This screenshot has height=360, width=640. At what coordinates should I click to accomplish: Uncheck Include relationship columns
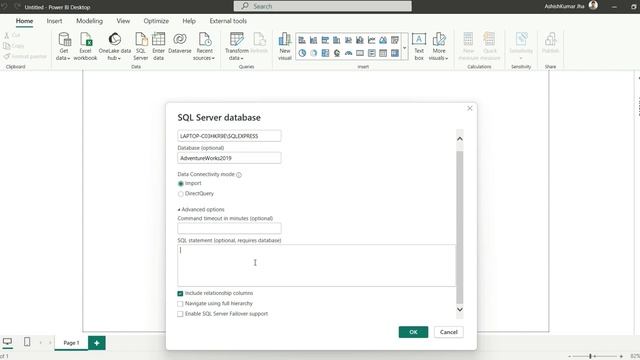coord(180,293)
